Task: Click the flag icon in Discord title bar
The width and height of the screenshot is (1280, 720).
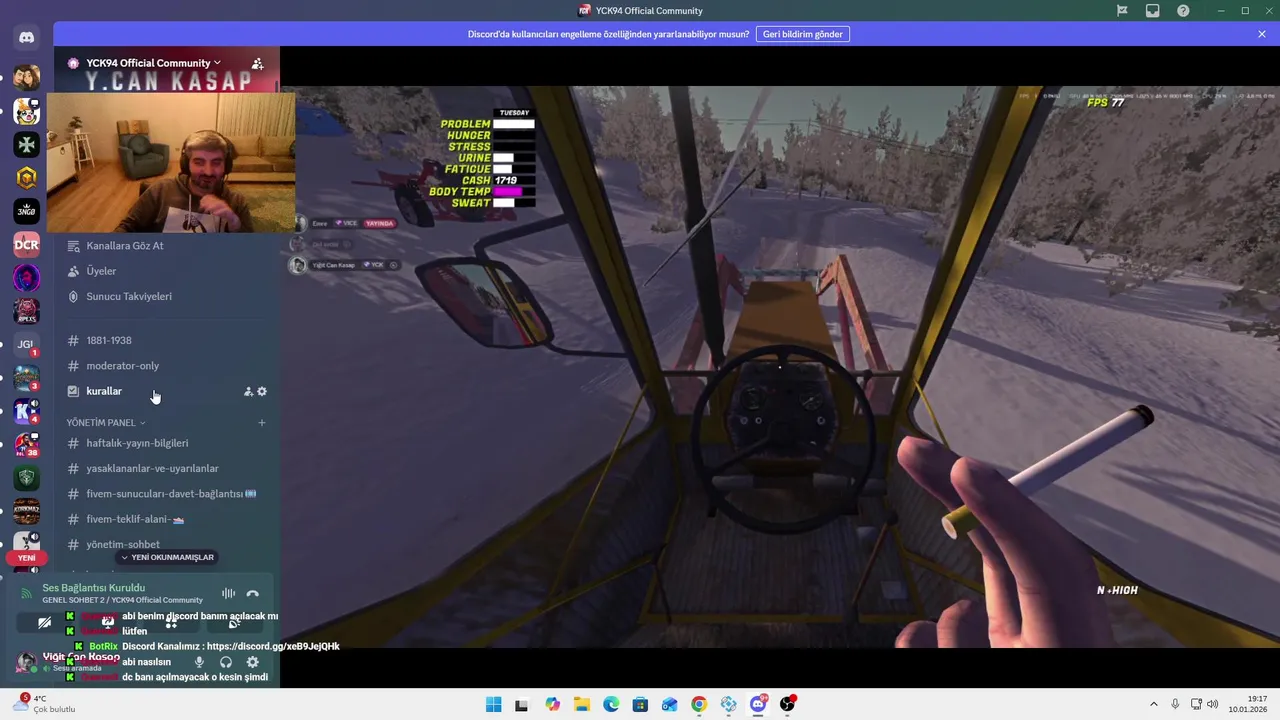Action: coord(1122,11)
